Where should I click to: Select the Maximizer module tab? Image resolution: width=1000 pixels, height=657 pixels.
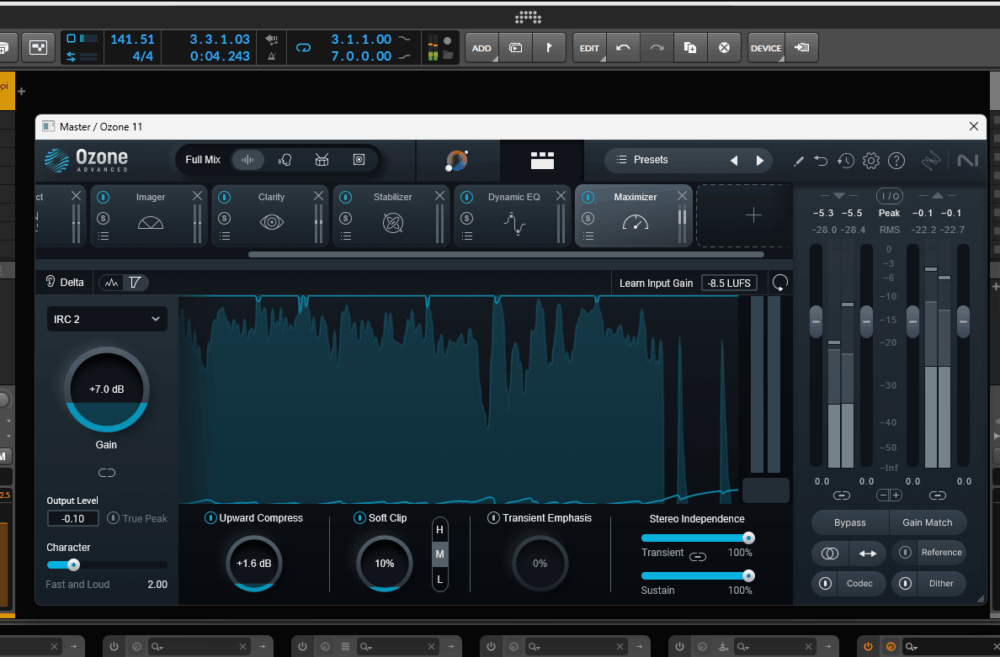tap(634, 216)
